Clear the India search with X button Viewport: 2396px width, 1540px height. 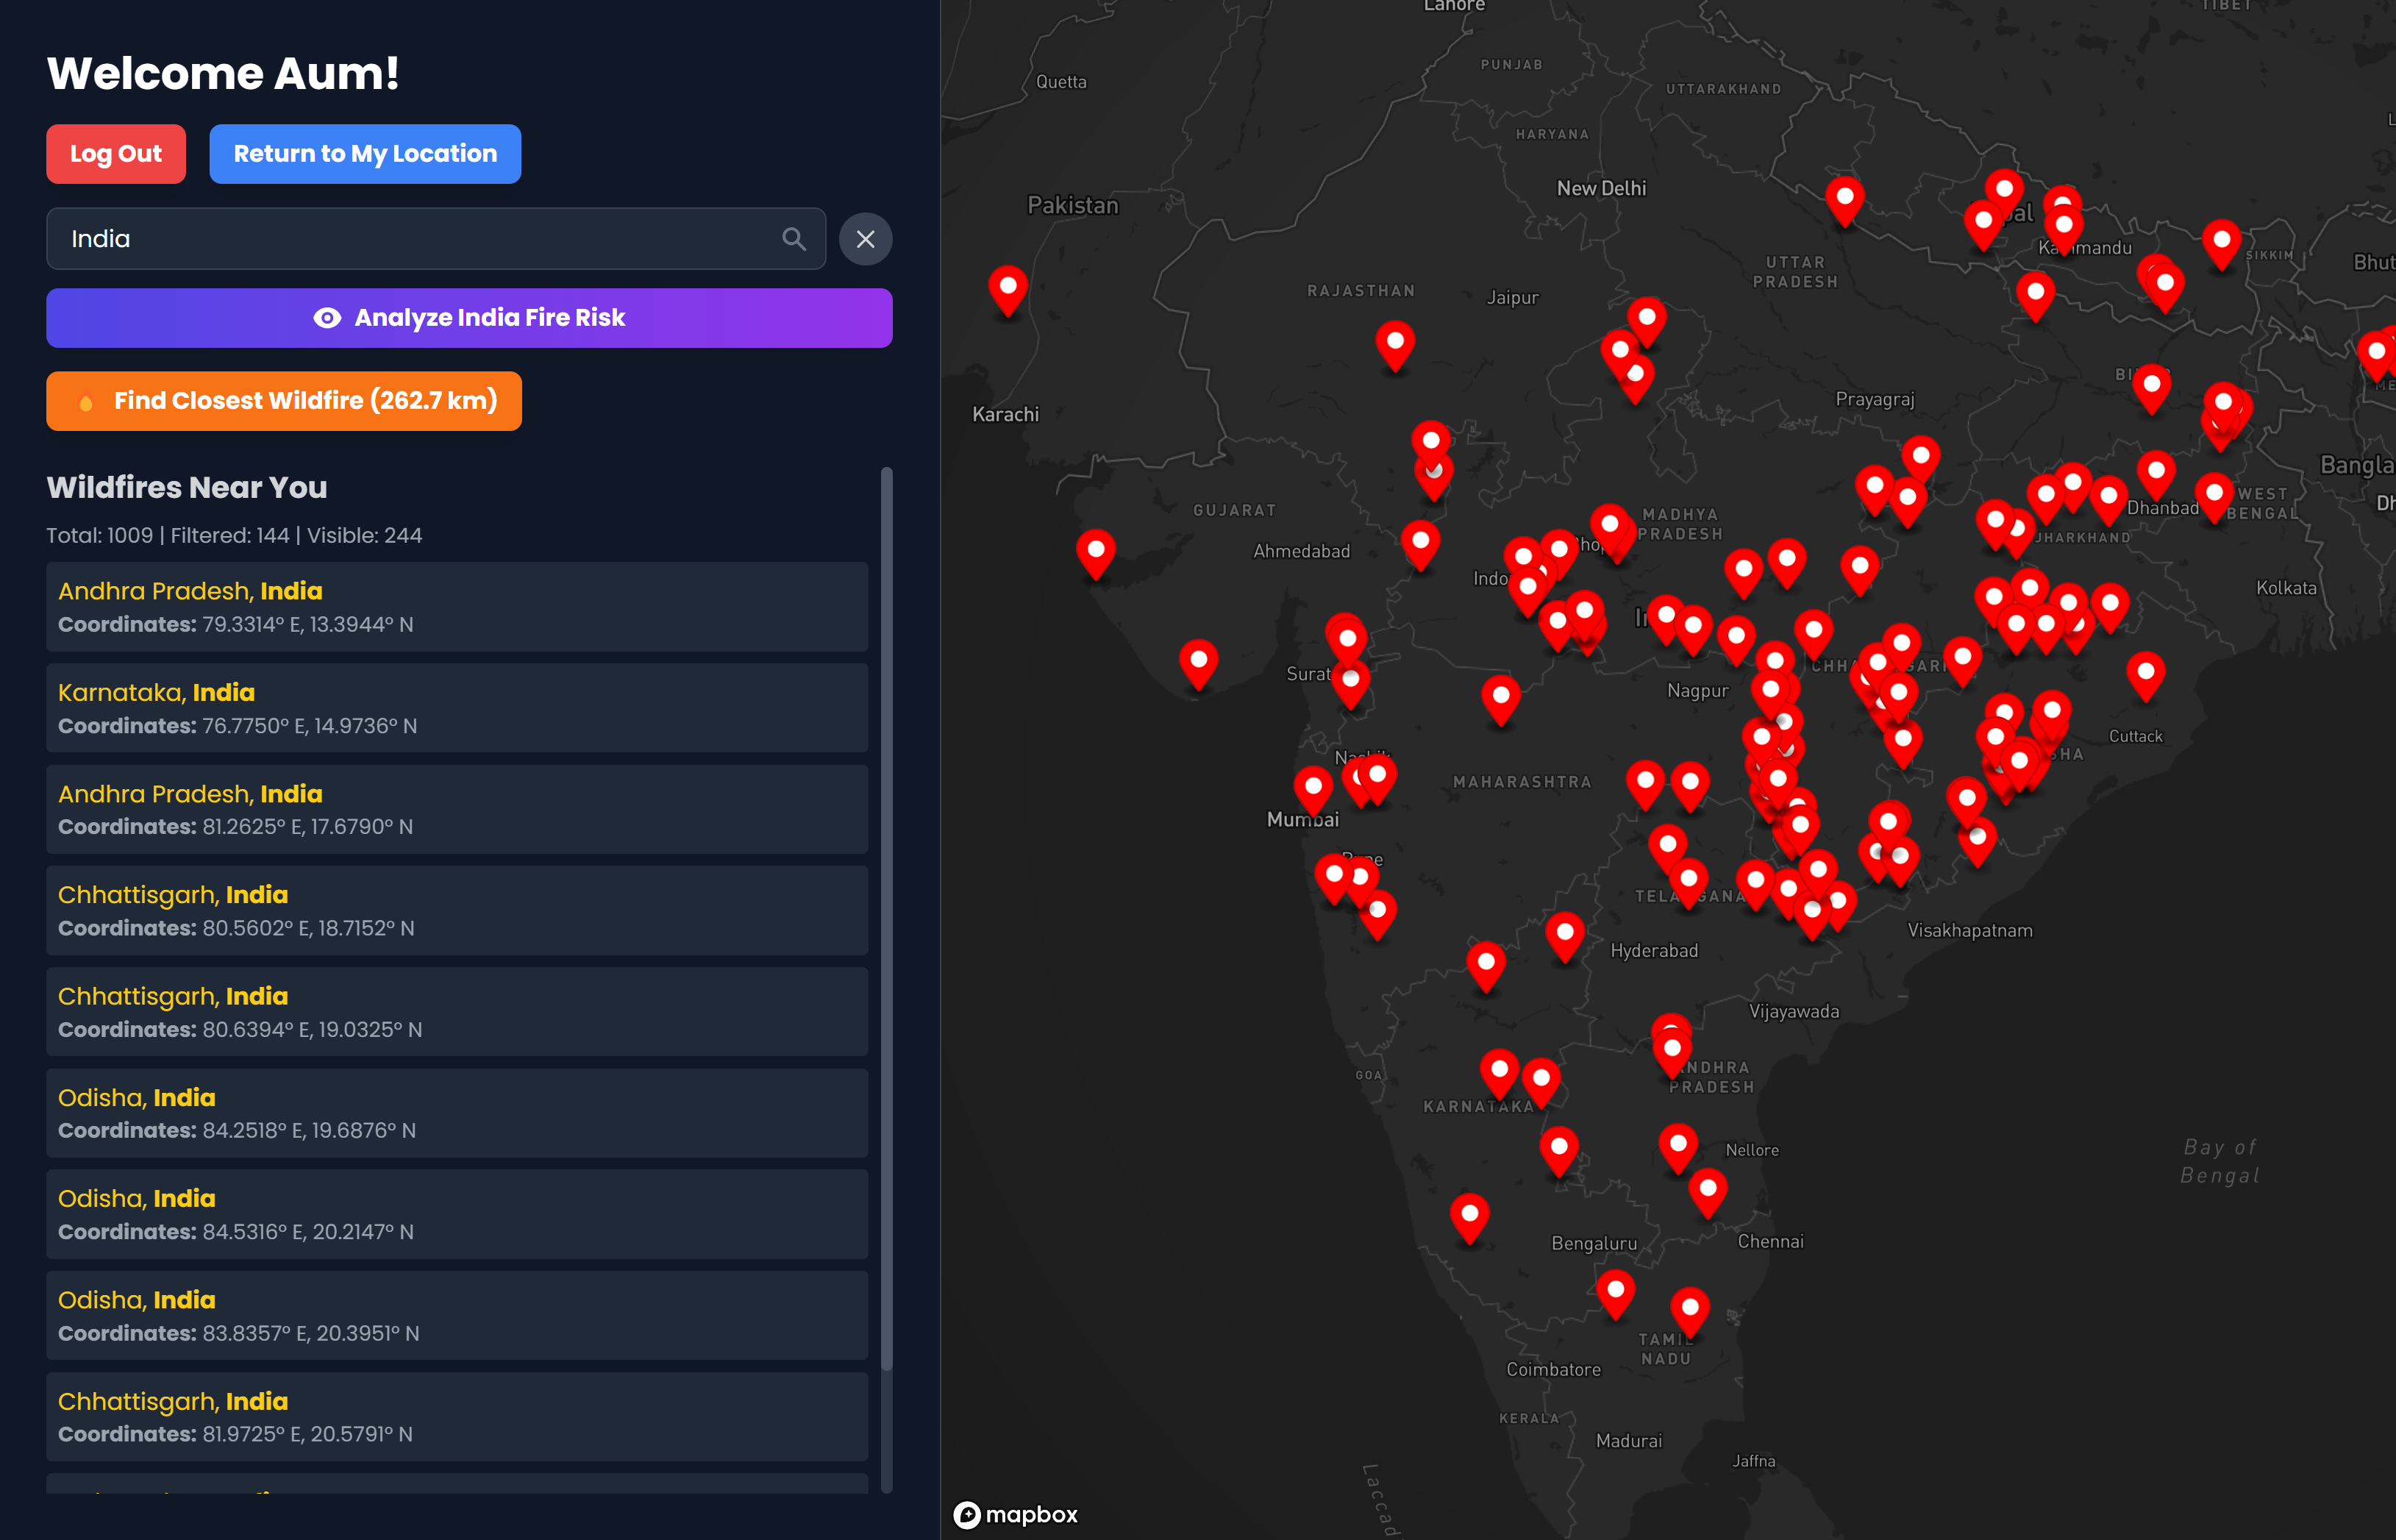pos(865,239)
